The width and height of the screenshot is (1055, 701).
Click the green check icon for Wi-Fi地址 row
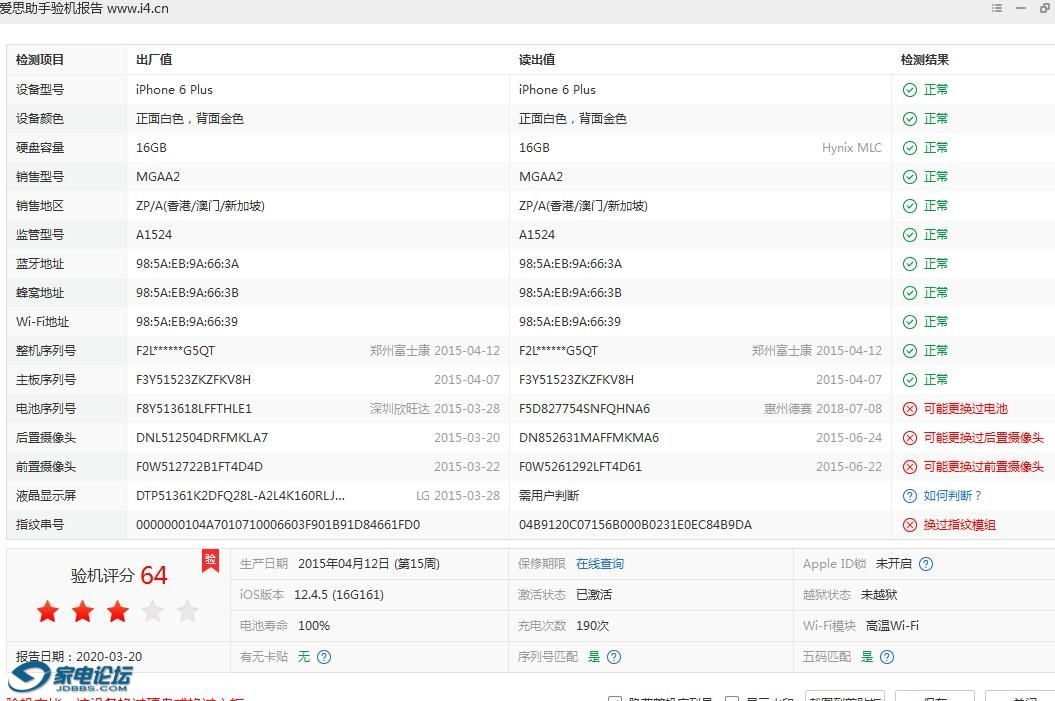point(910,322)
